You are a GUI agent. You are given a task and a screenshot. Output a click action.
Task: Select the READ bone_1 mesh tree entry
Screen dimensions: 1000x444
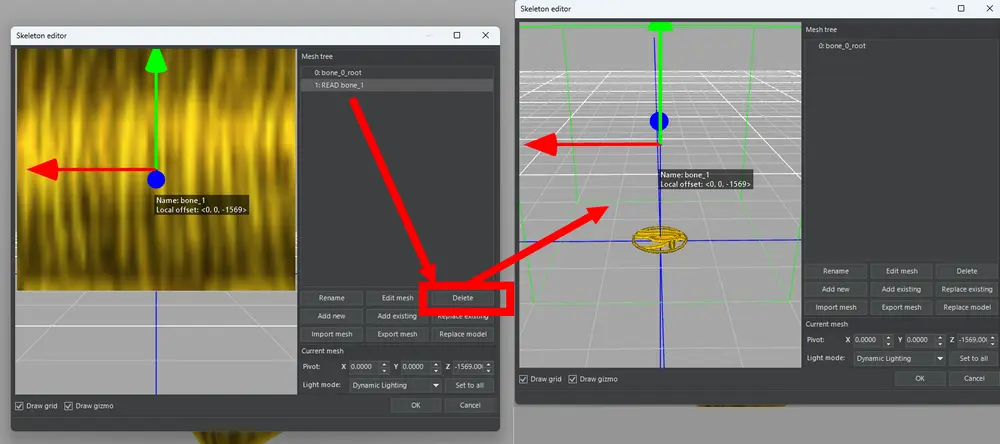coord(336,86)
